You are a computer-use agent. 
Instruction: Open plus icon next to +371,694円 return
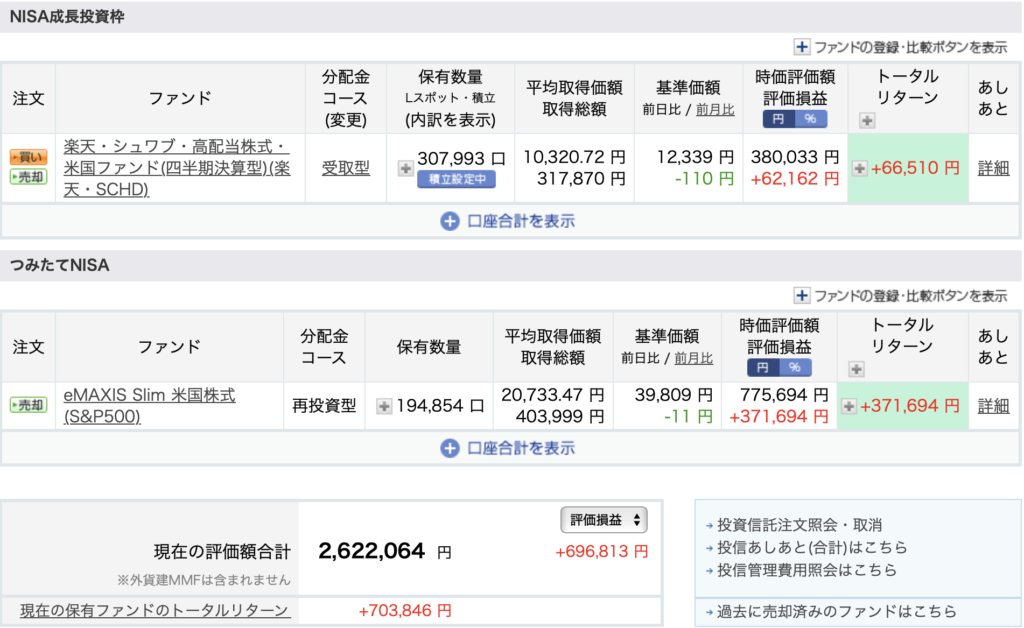849,406
